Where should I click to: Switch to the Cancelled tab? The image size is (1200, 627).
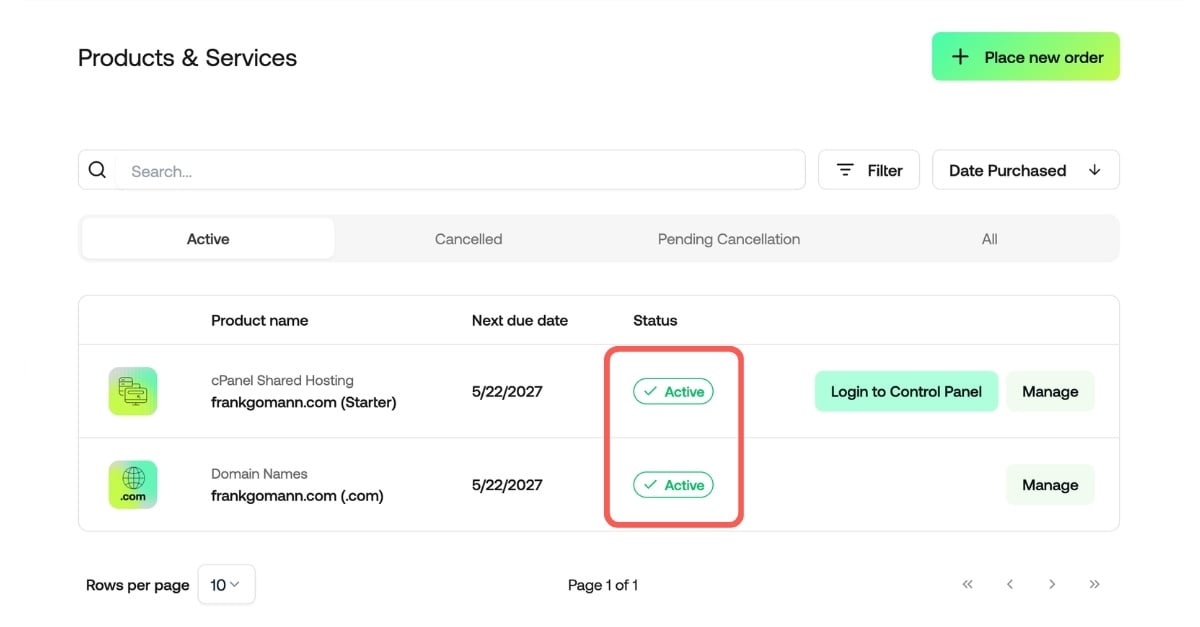[x=468, y=239]
